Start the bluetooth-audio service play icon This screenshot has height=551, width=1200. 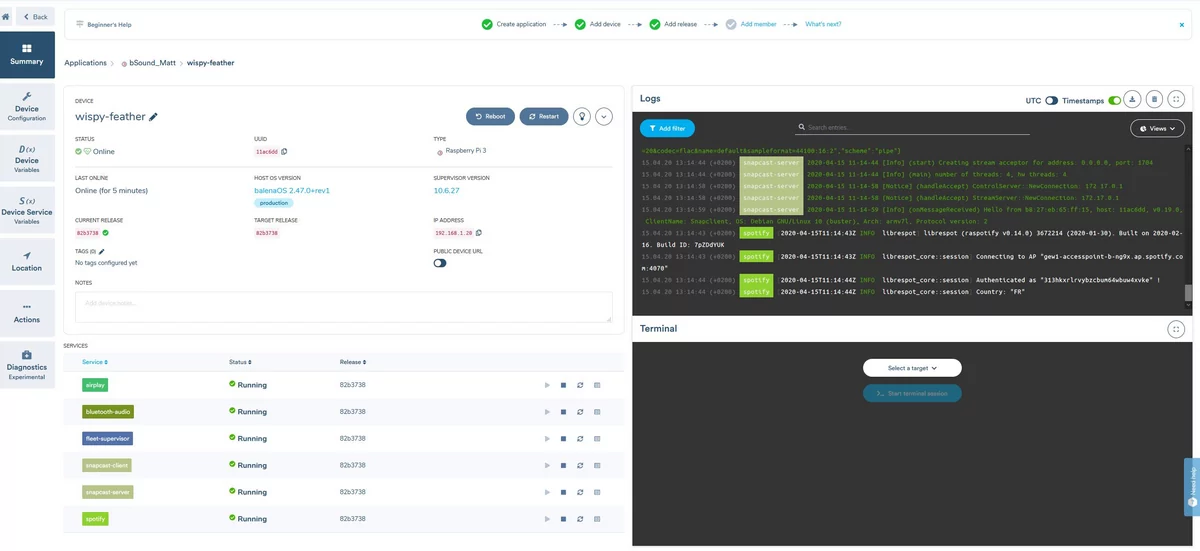[547, 412]
